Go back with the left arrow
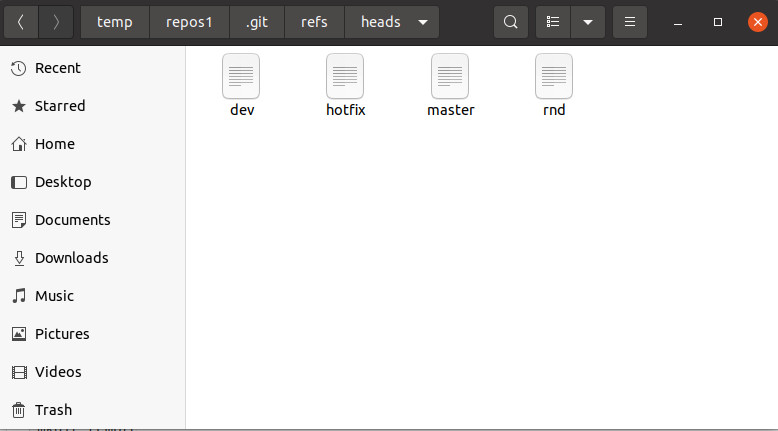Viewport: 778px width, 431px height. 21,22
